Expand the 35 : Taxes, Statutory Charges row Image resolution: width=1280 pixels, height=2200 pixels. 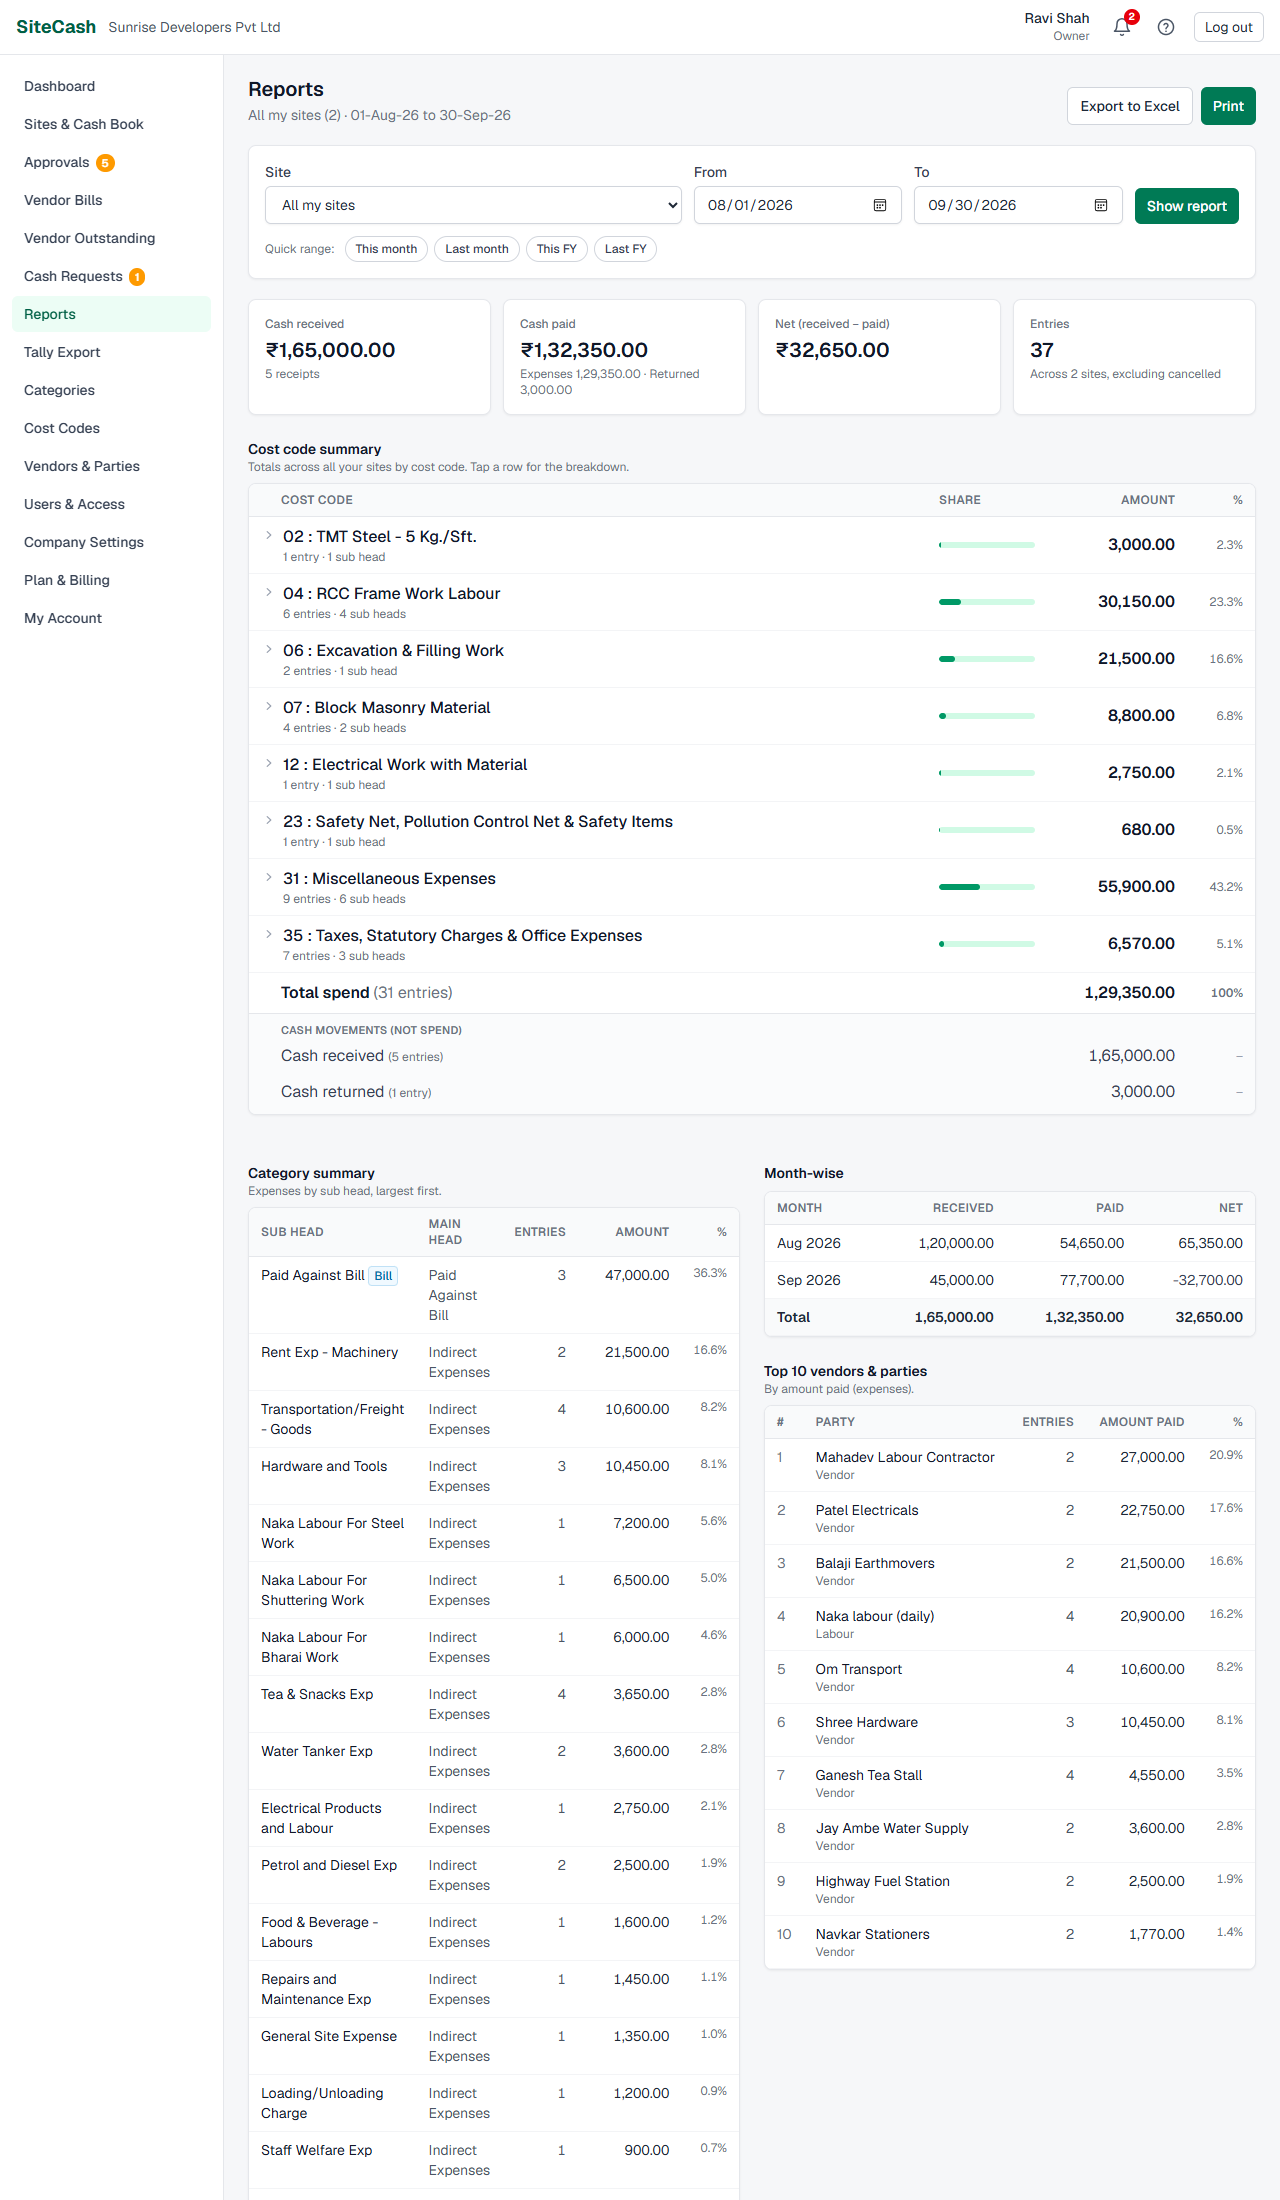pyautogui.click(x=752, y=944)
